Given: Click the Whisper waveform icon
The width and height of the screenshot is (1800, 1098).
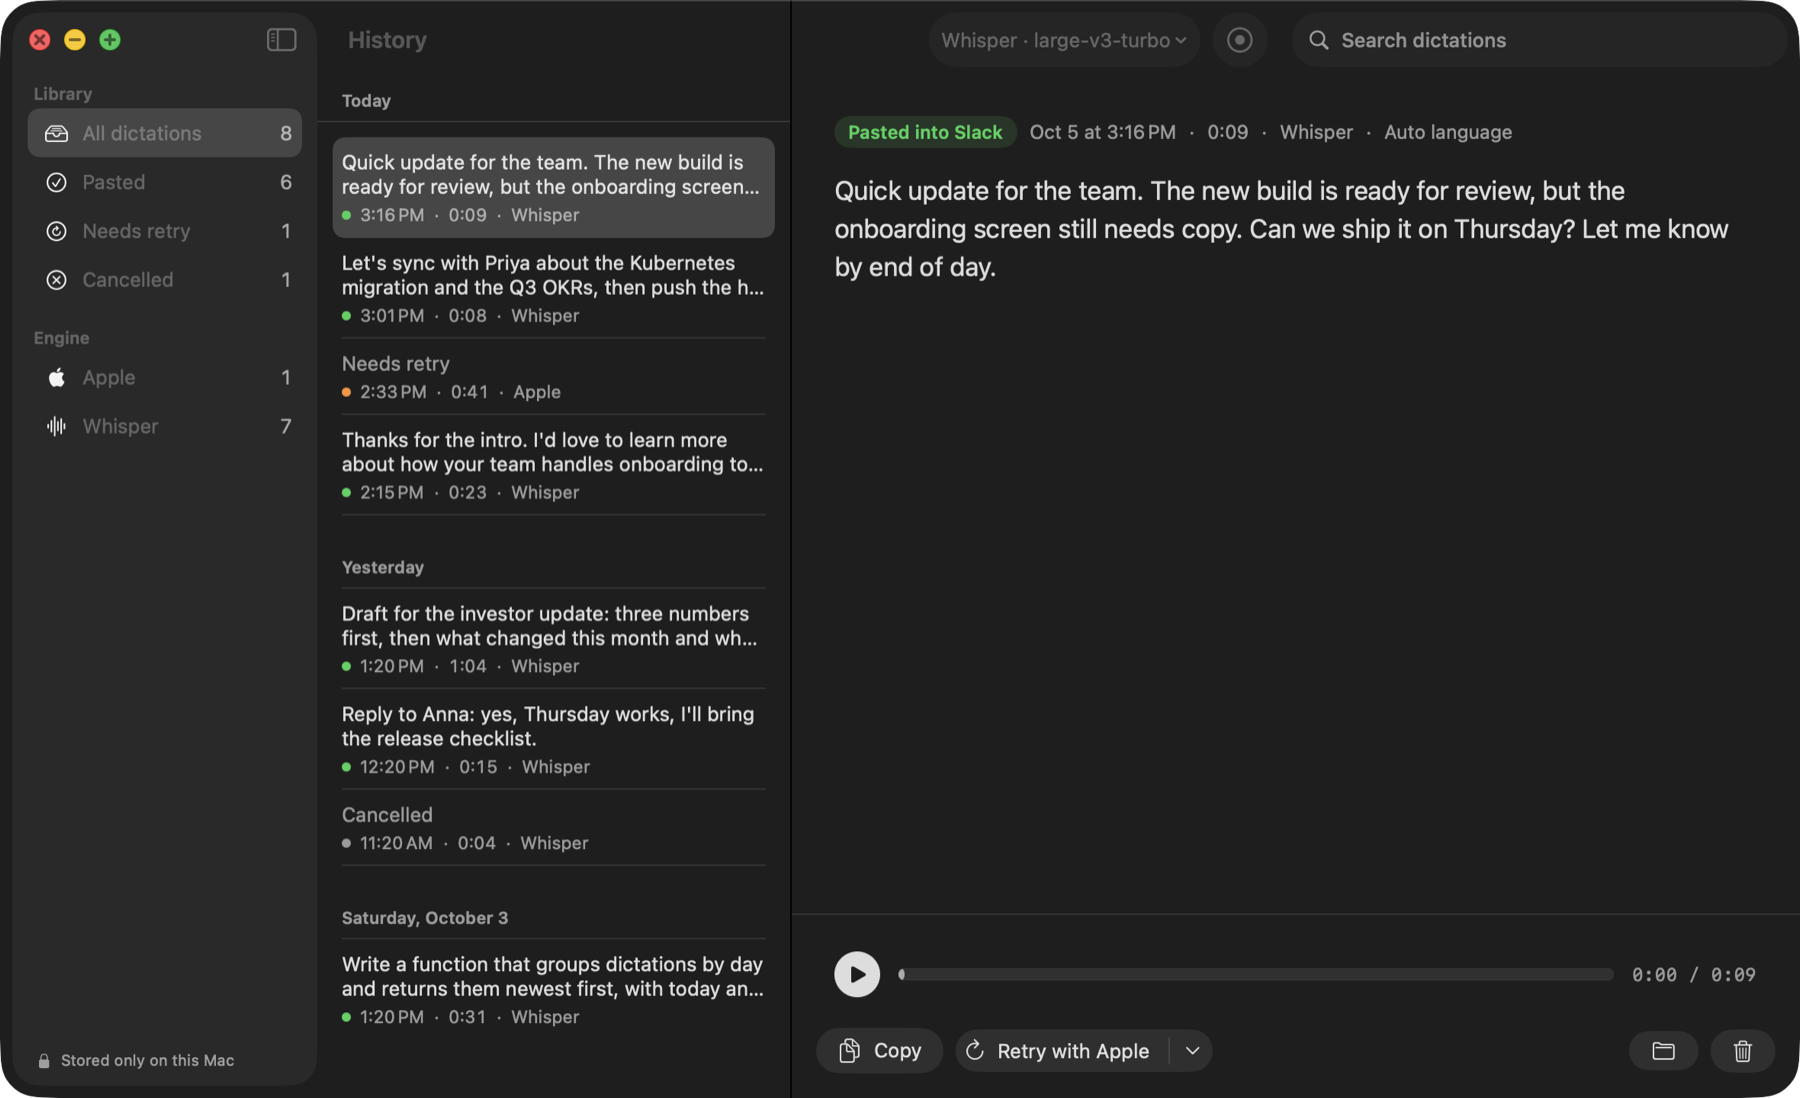Looking at the screenshot, I should 57,426.
